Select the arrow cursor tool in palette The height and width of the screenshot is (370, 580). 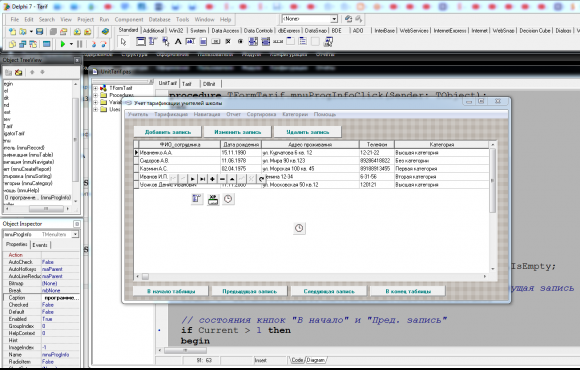123,42
